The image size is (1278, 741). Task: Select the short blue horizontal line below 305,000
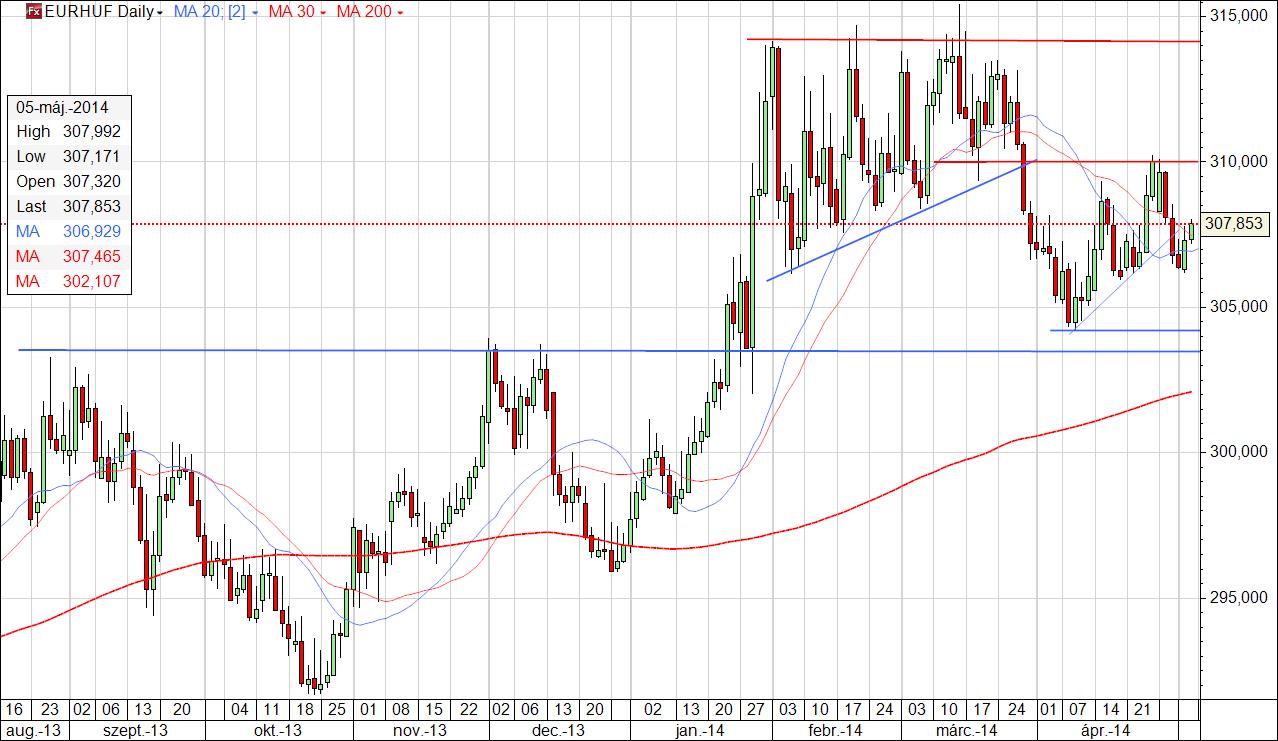point(1125,330)
